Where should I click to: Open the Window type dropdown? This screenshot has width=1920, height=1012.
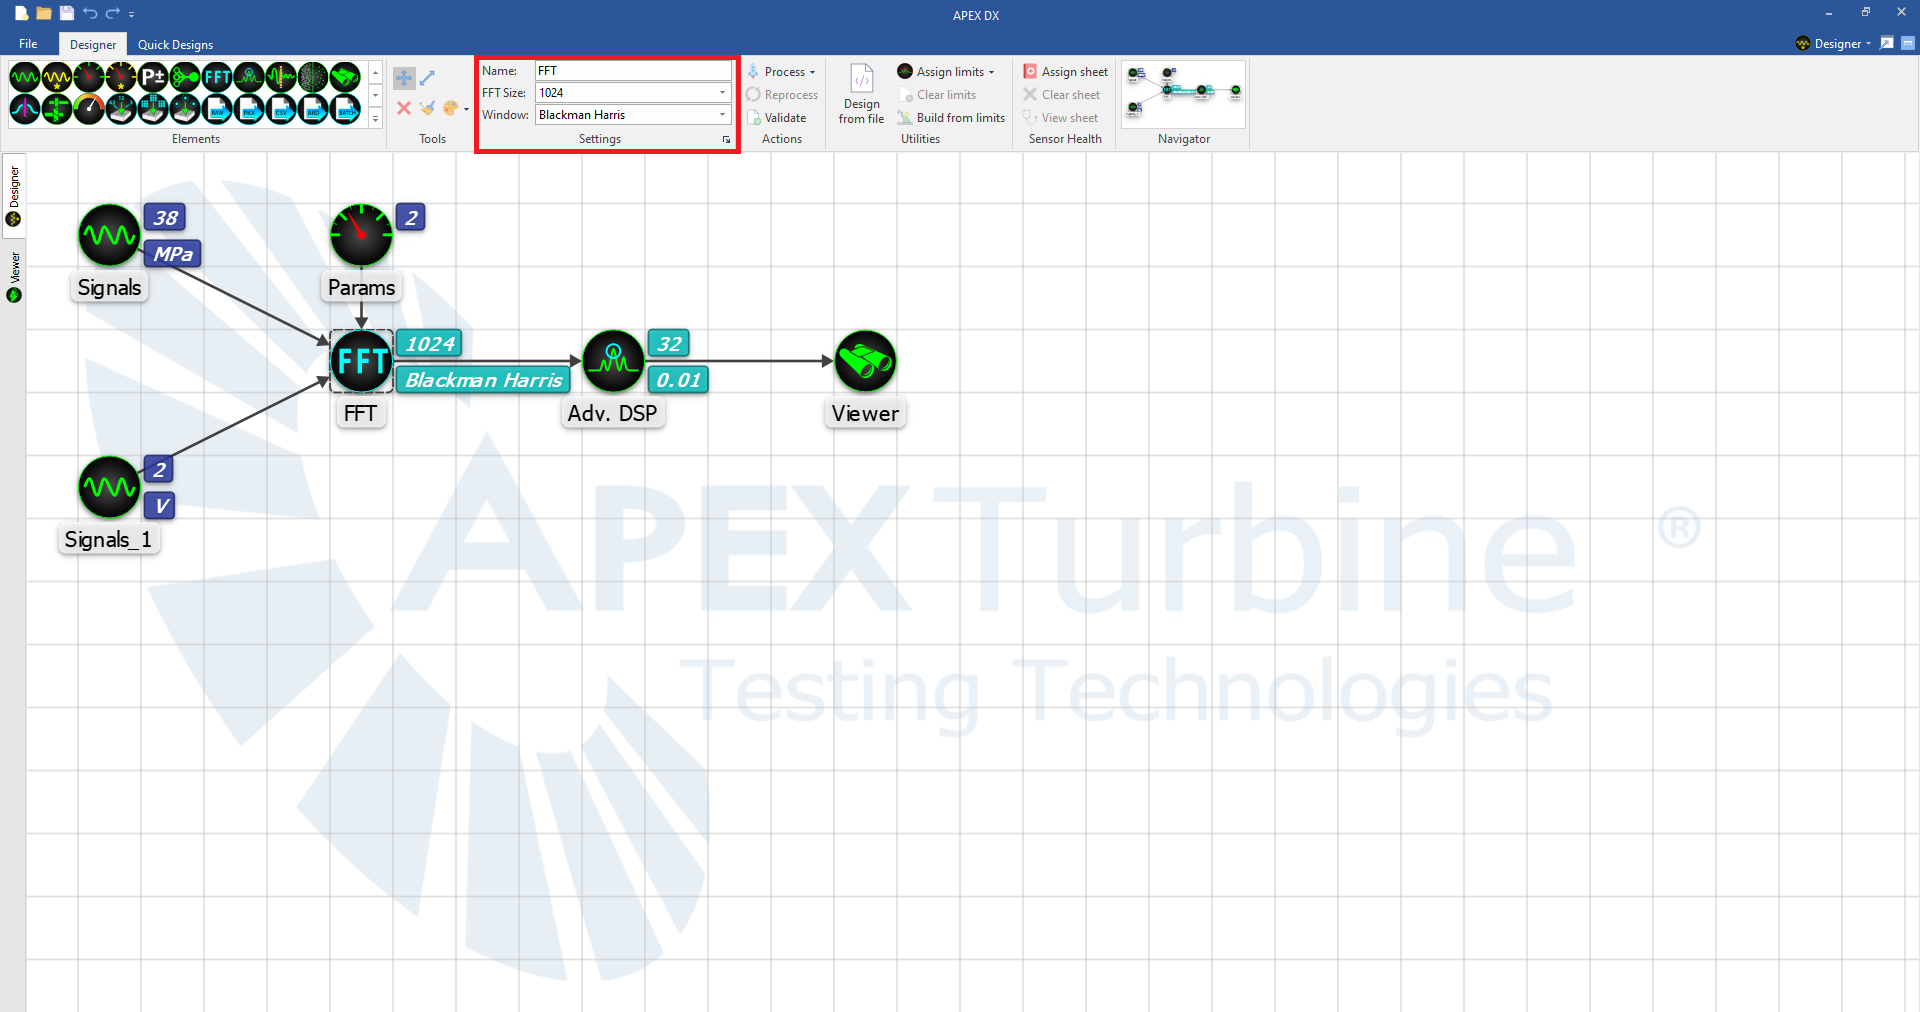click(x=722, y=115)
